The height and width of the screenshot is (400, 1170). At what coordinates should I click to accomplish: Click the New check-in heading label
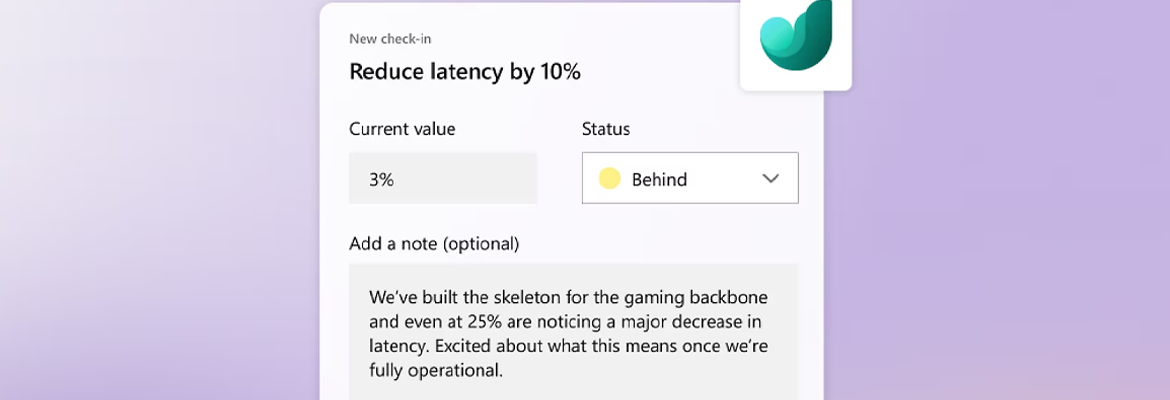(390, 39)
